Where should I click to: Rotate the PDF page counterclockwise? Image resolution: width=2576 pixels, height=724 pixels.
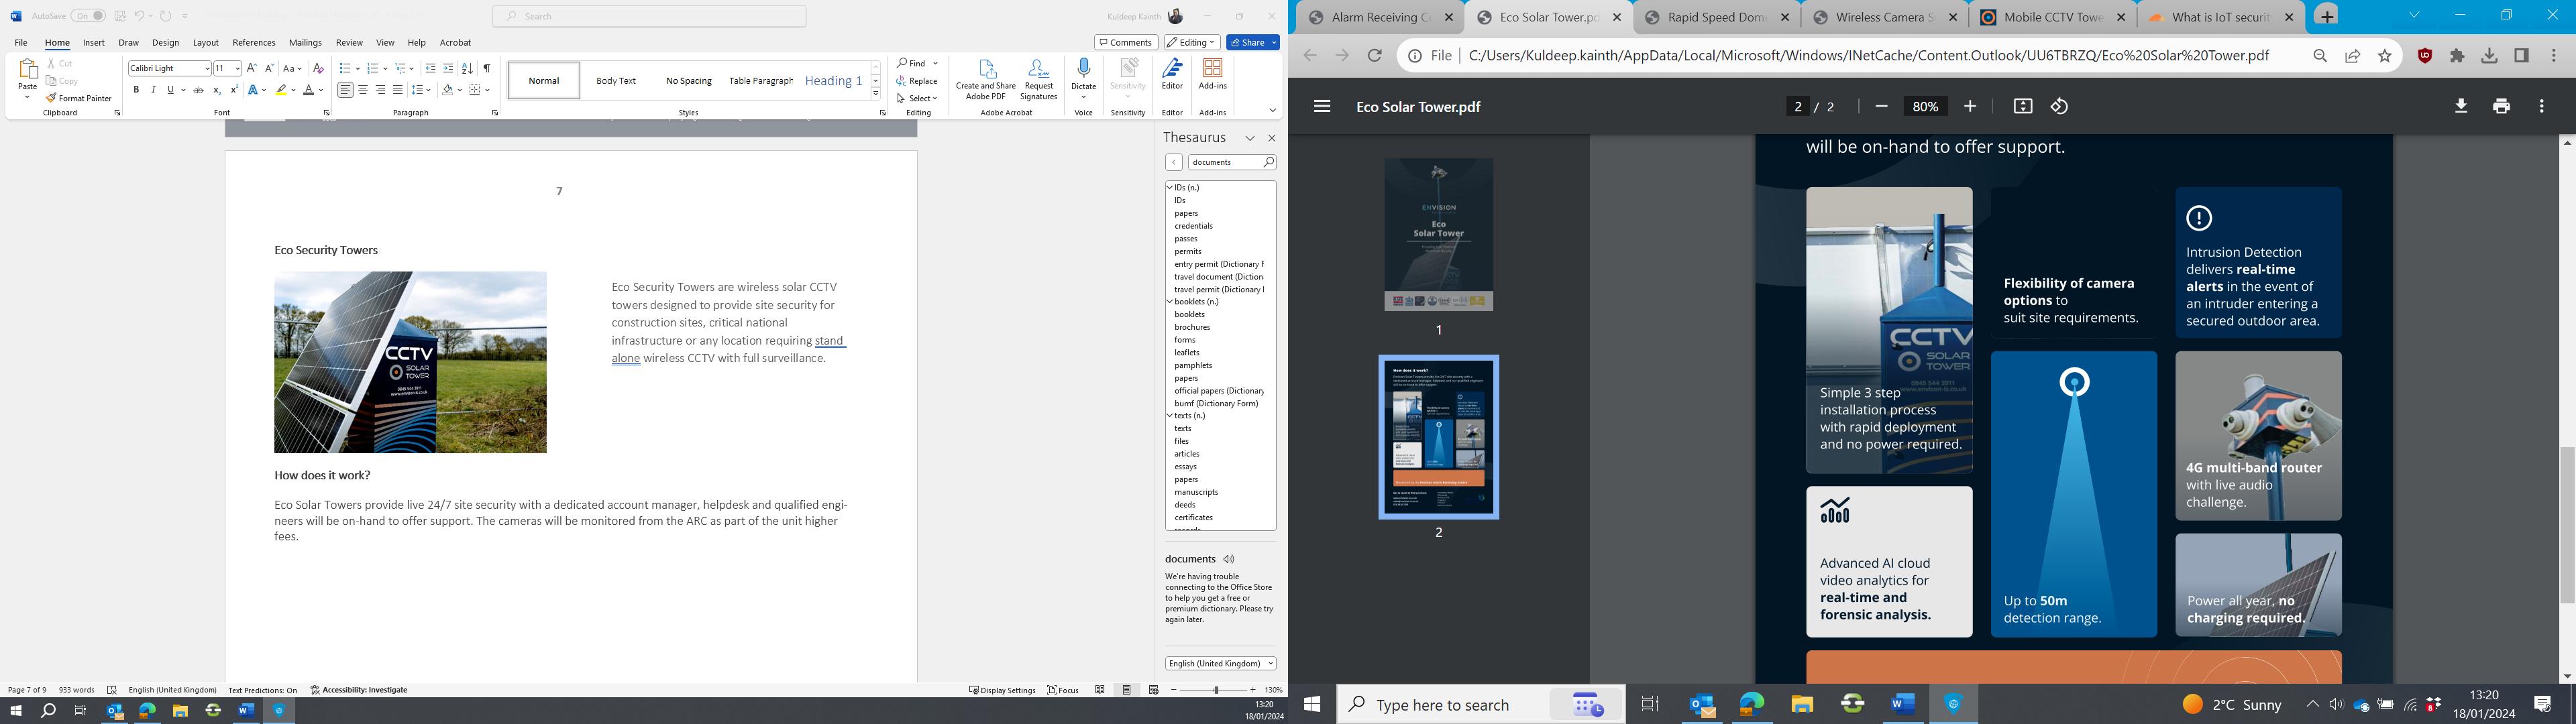tap(2059, 106)
